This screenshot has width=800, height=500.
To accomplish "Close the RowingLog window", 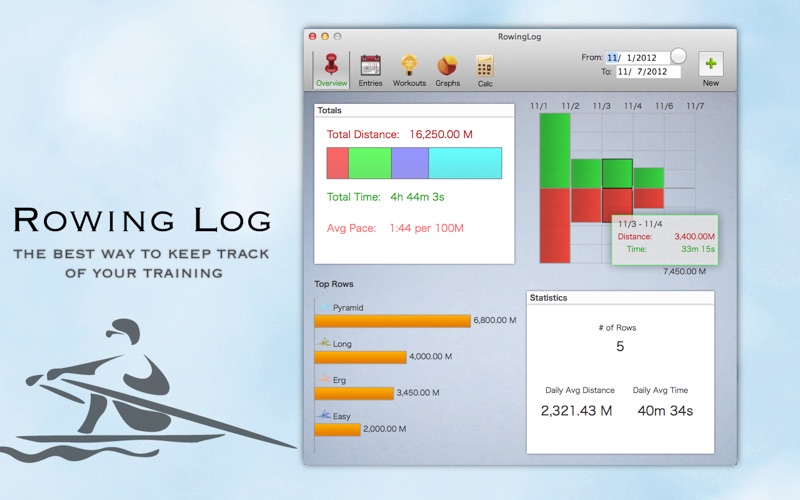I will tap(313, 36).
